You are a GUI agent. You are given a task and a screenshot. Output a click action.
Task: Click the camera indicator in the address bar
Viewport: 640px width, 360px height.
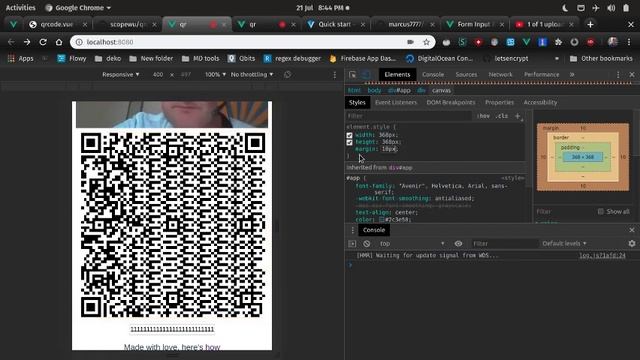(x=411, y=42)
